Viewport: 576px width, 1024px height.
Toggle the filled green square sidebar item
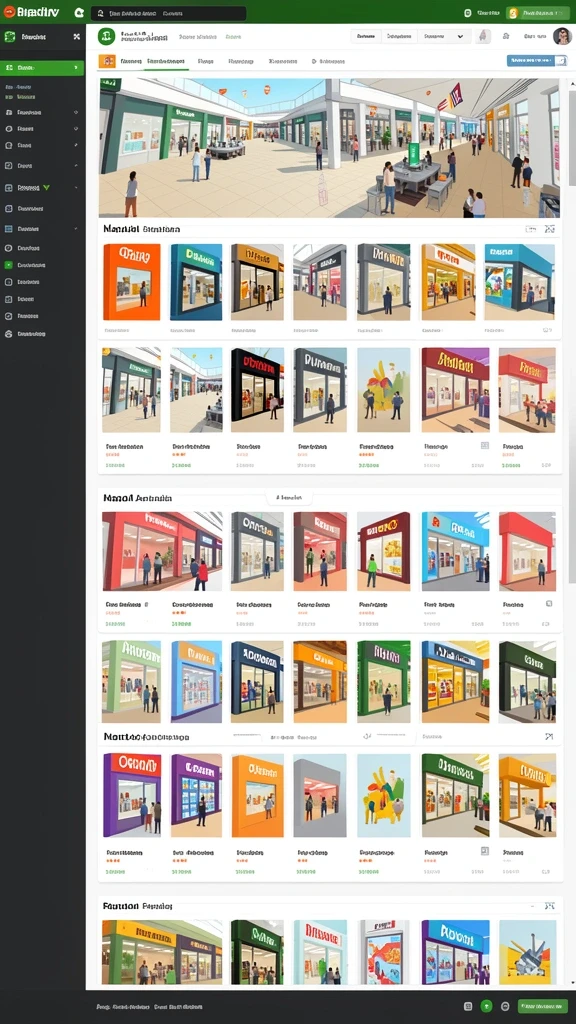[x=8, y=265]
